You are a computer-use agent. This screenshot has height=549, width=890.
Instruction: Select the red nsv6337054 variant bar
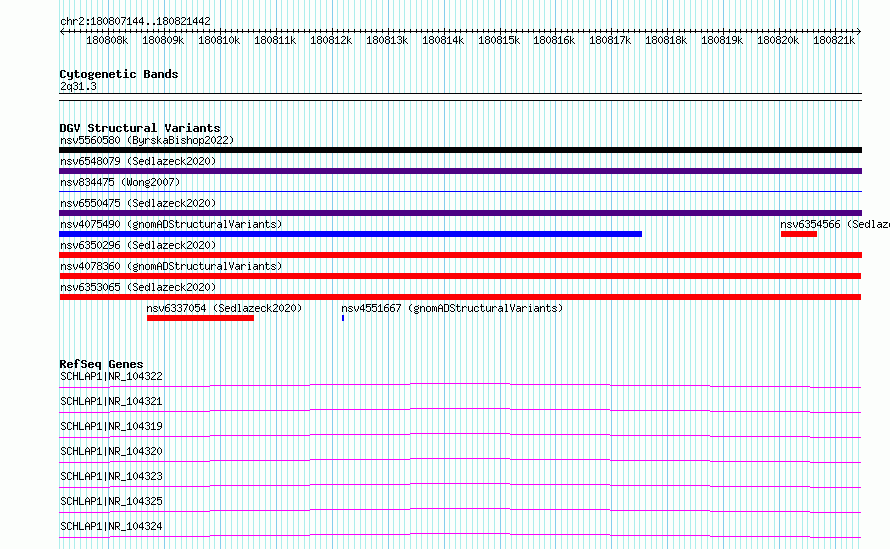[200, 318]
